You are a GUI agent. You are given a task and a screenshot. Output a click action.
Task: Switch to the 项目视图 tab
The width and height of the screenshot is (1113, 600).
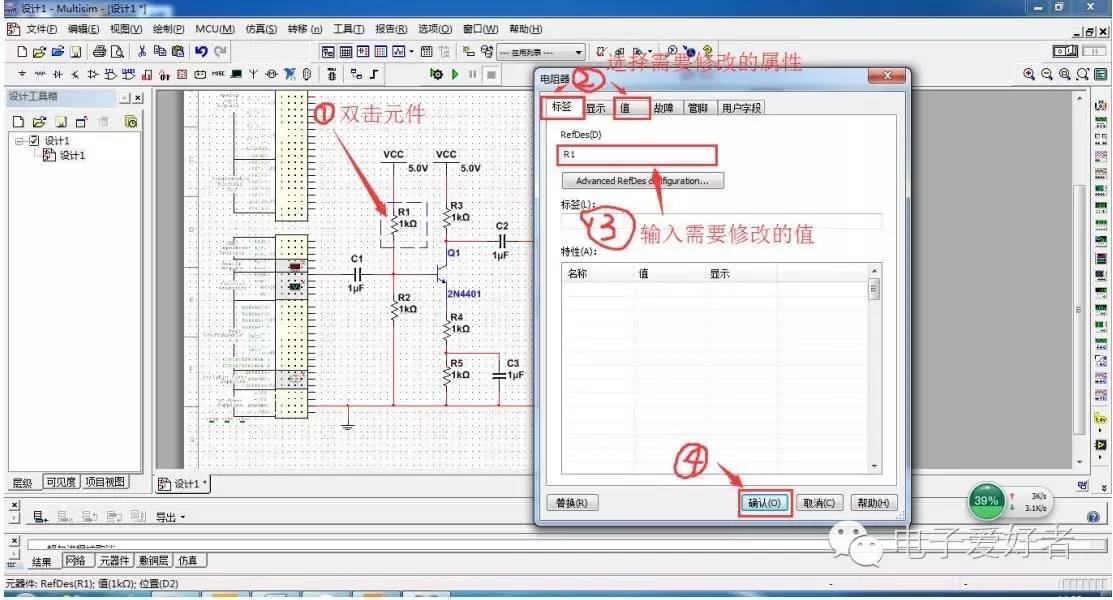[105, 482]
